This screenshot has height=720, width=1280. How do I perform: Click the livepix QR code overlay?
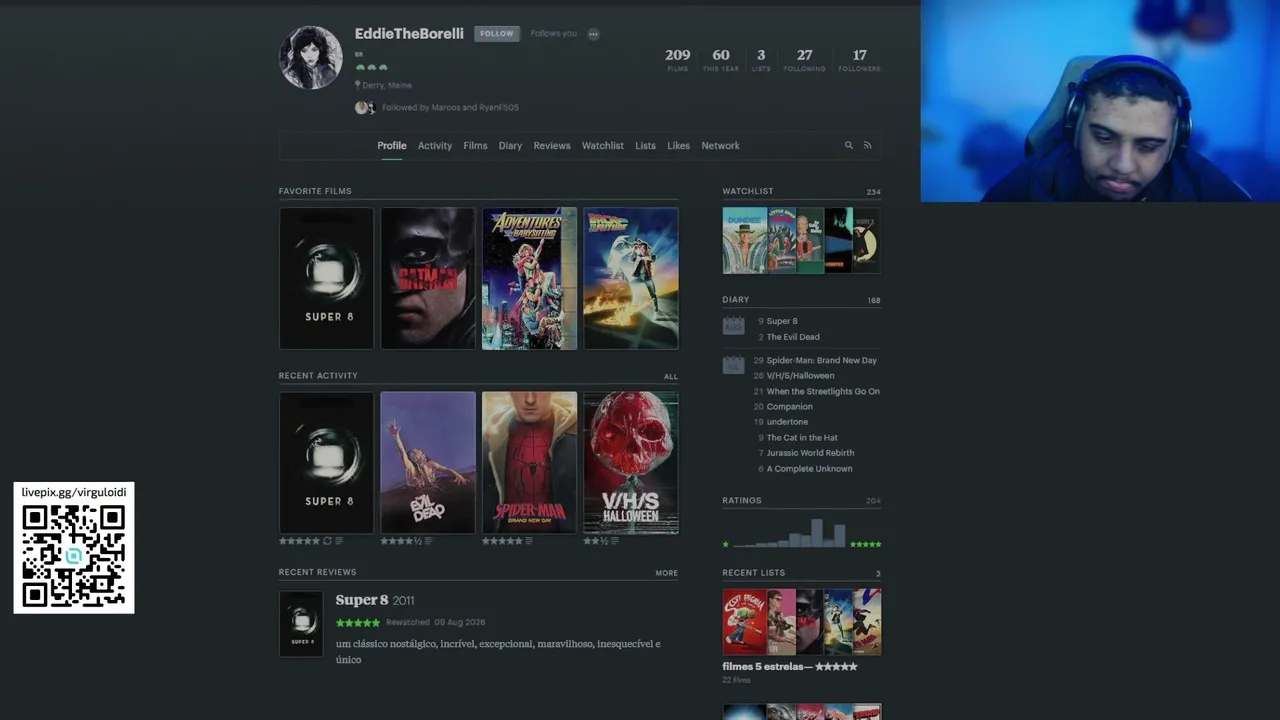coord(74,556)
